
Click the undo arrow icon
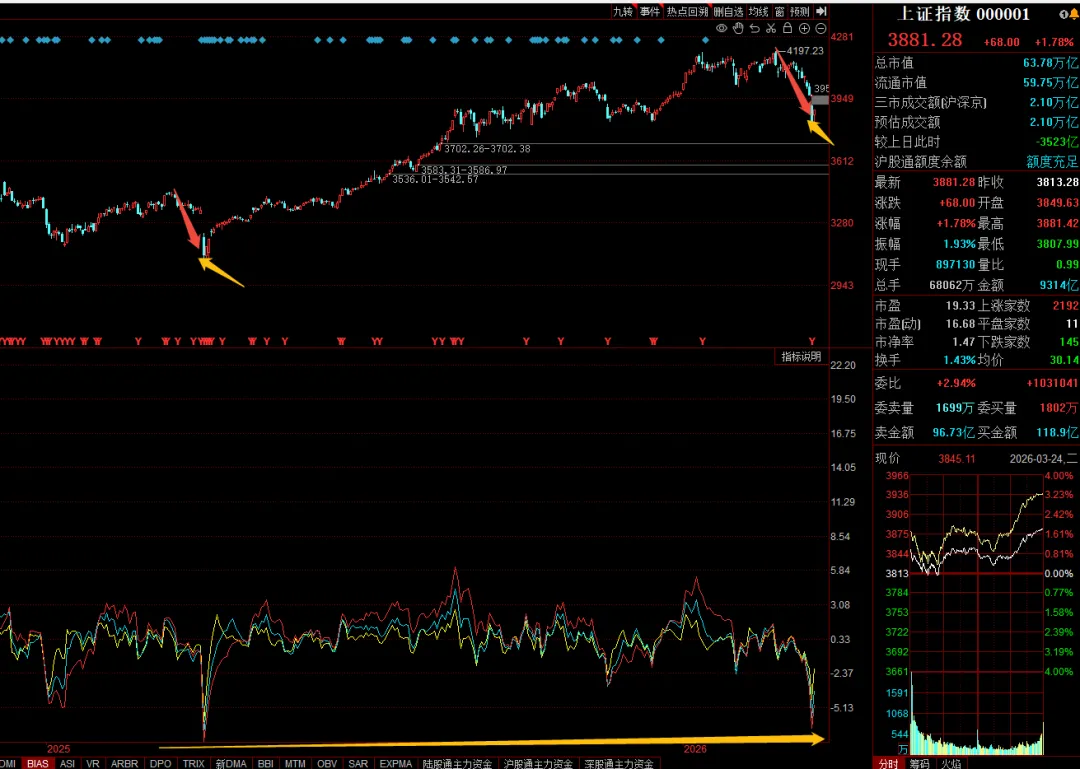point(755,28)
